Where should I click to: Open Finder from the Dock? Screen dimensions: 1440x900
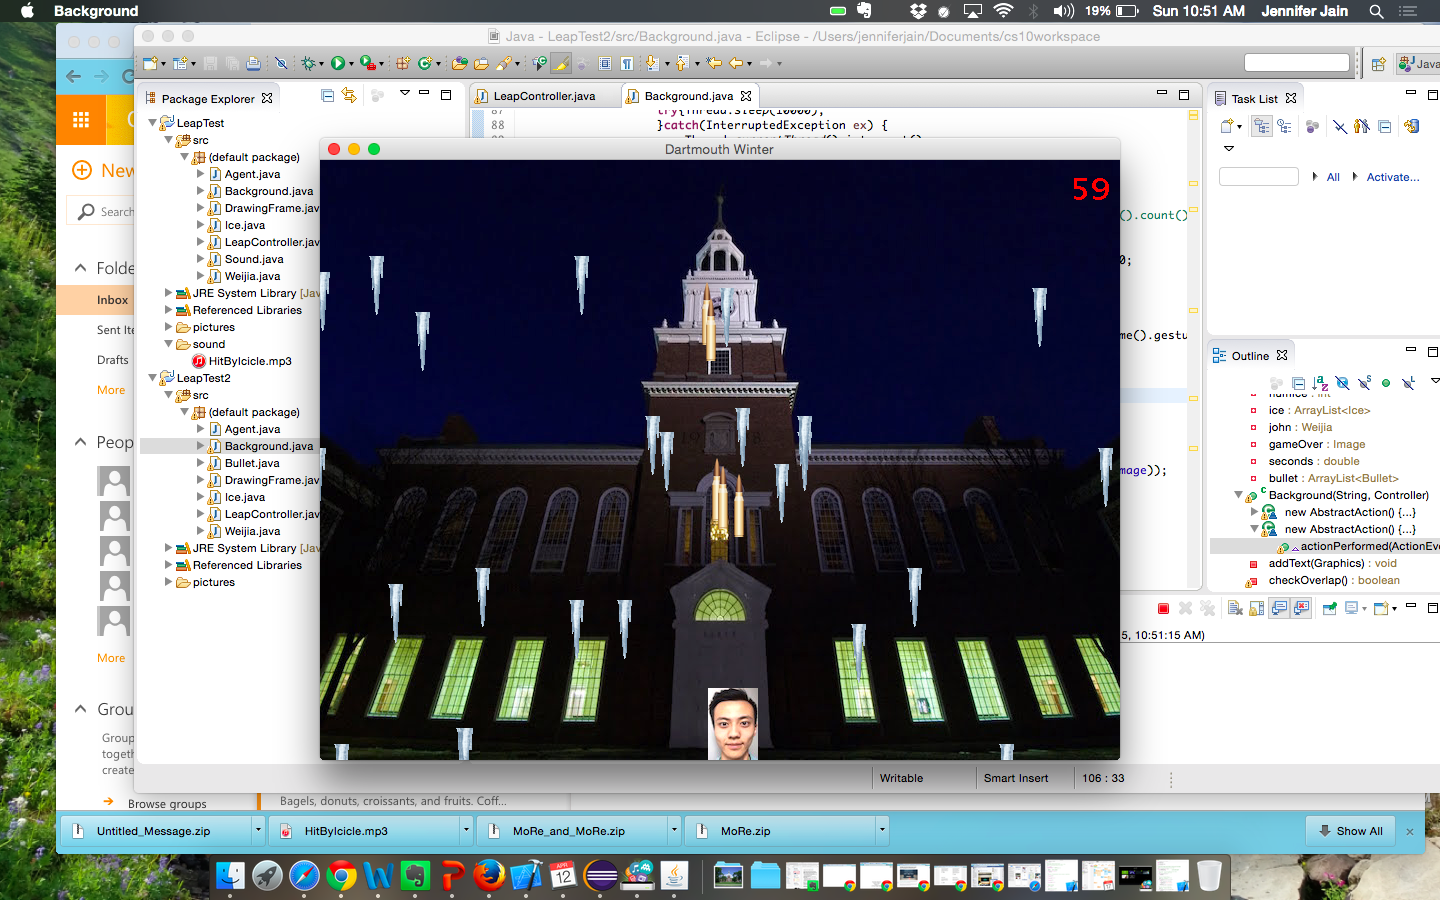230,876
